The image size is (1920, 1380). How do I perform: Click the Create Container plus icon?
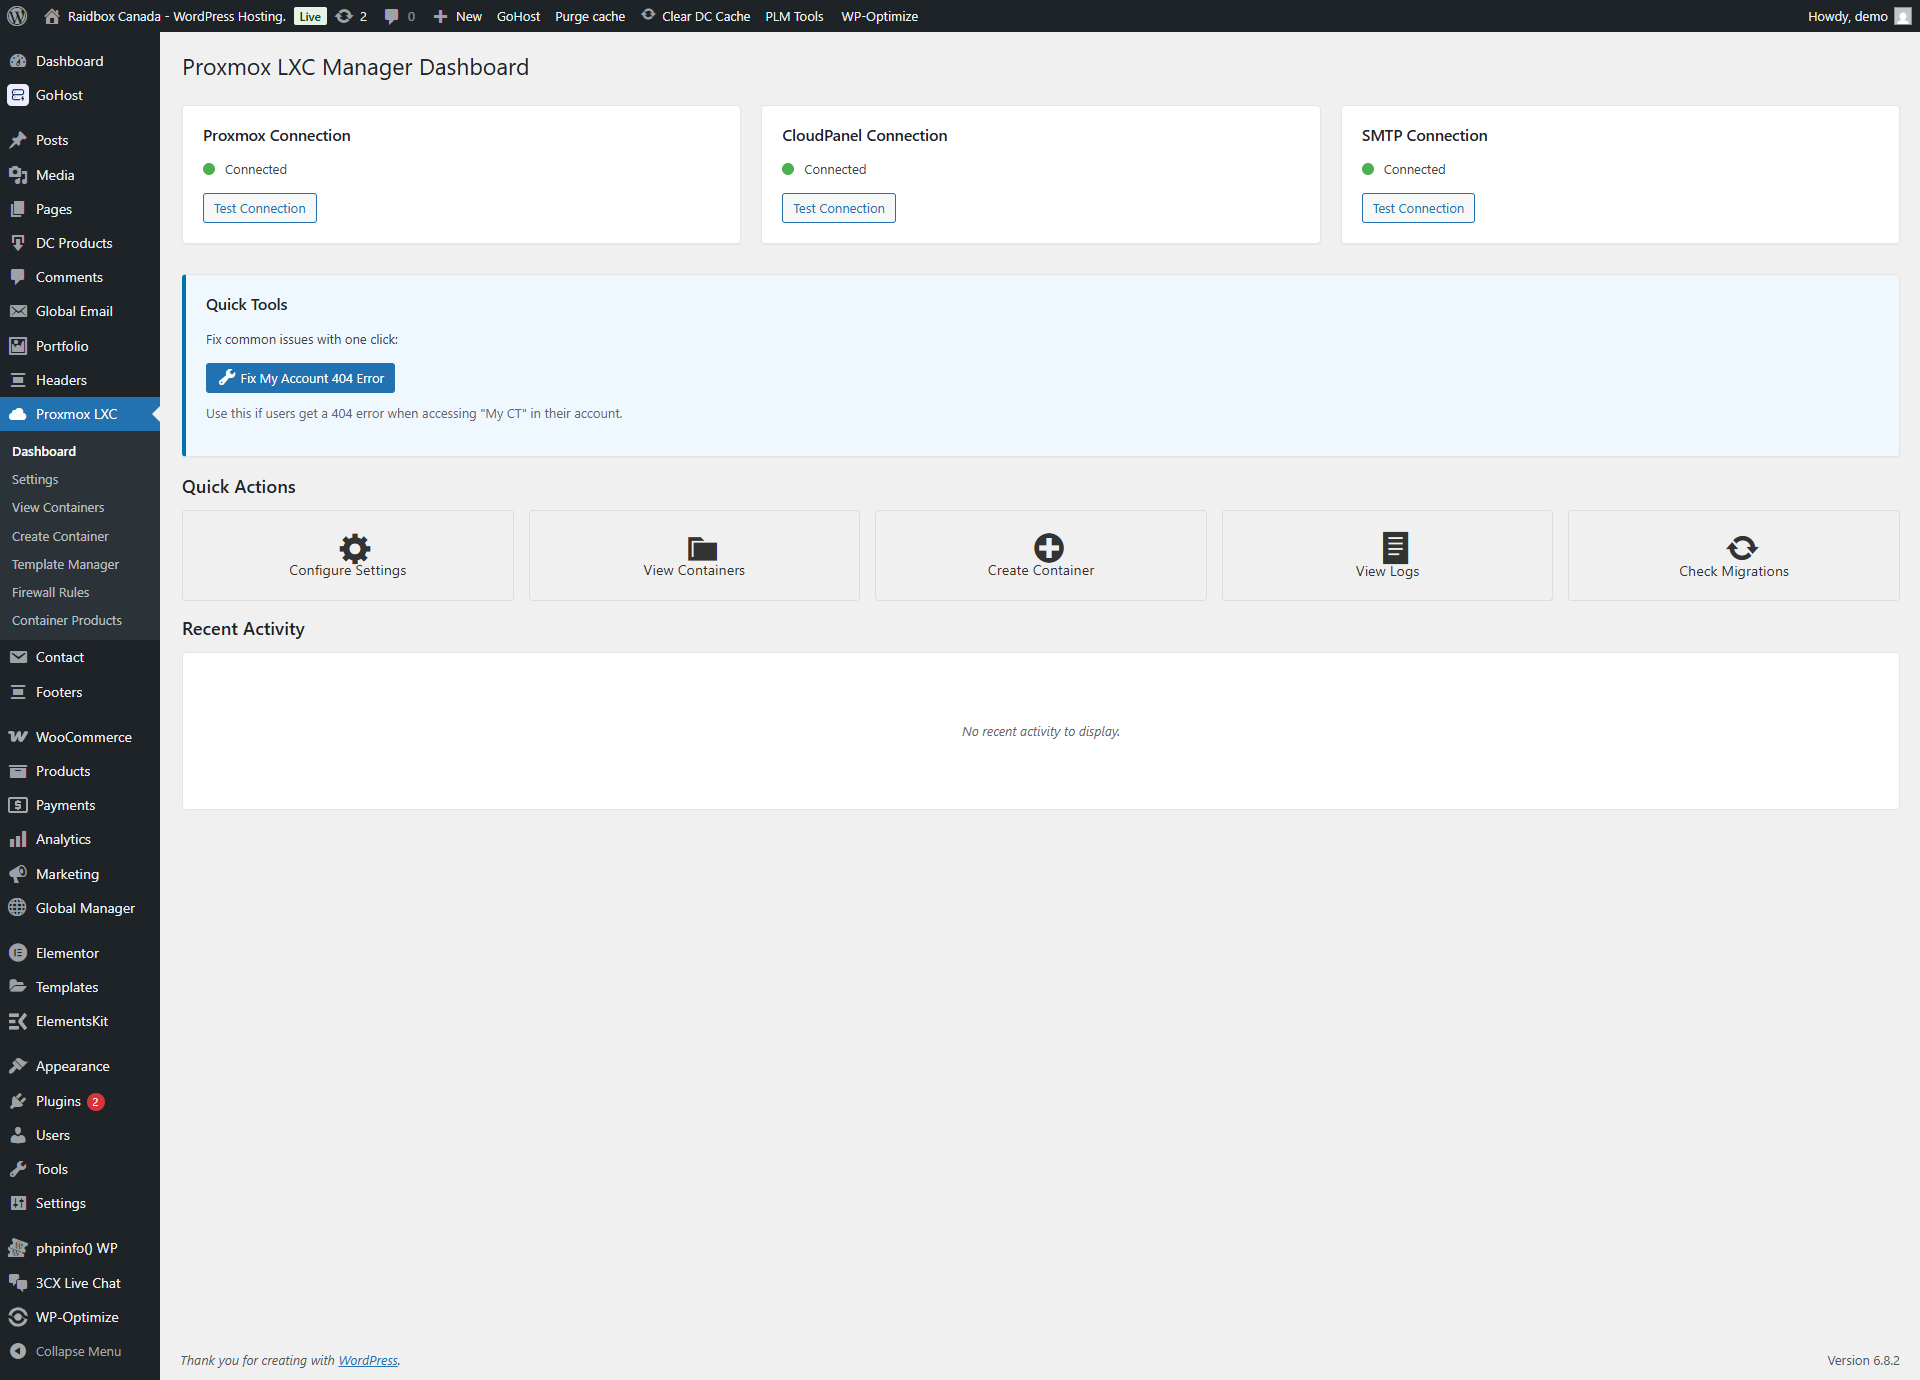(x=1048, y=547)
